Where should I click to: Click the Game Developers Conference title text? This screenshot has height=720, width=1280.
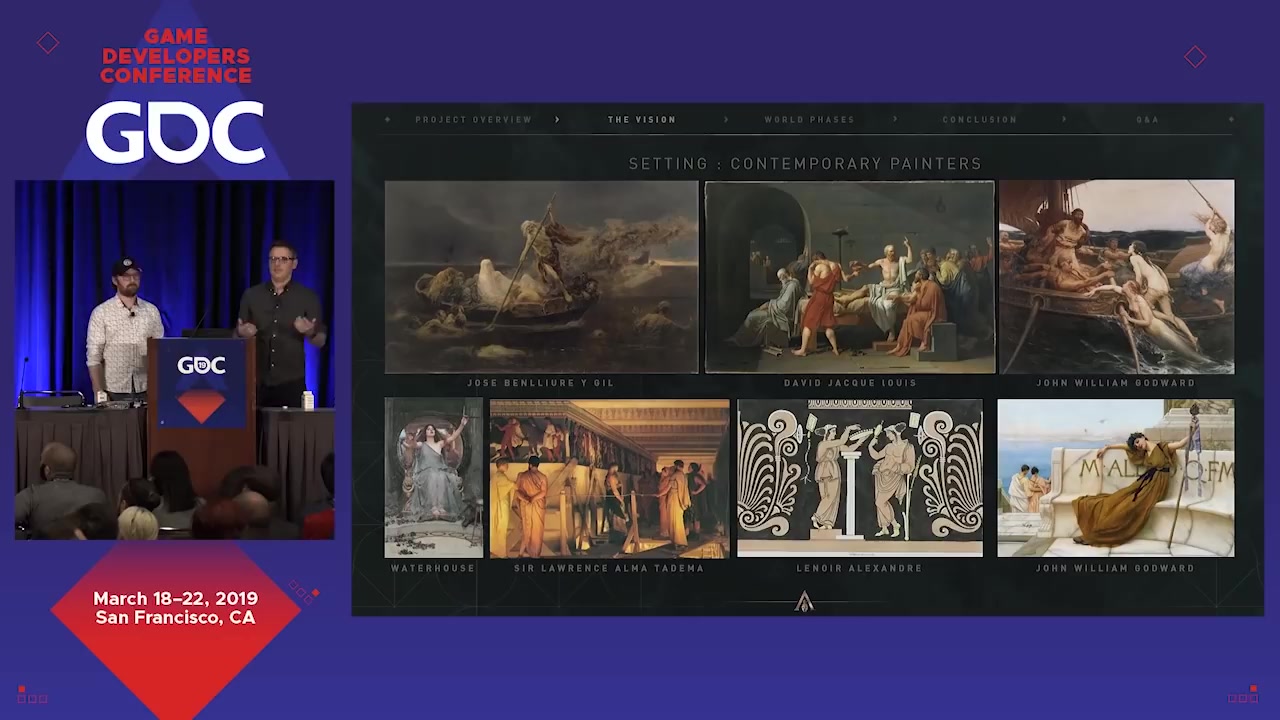175,56
